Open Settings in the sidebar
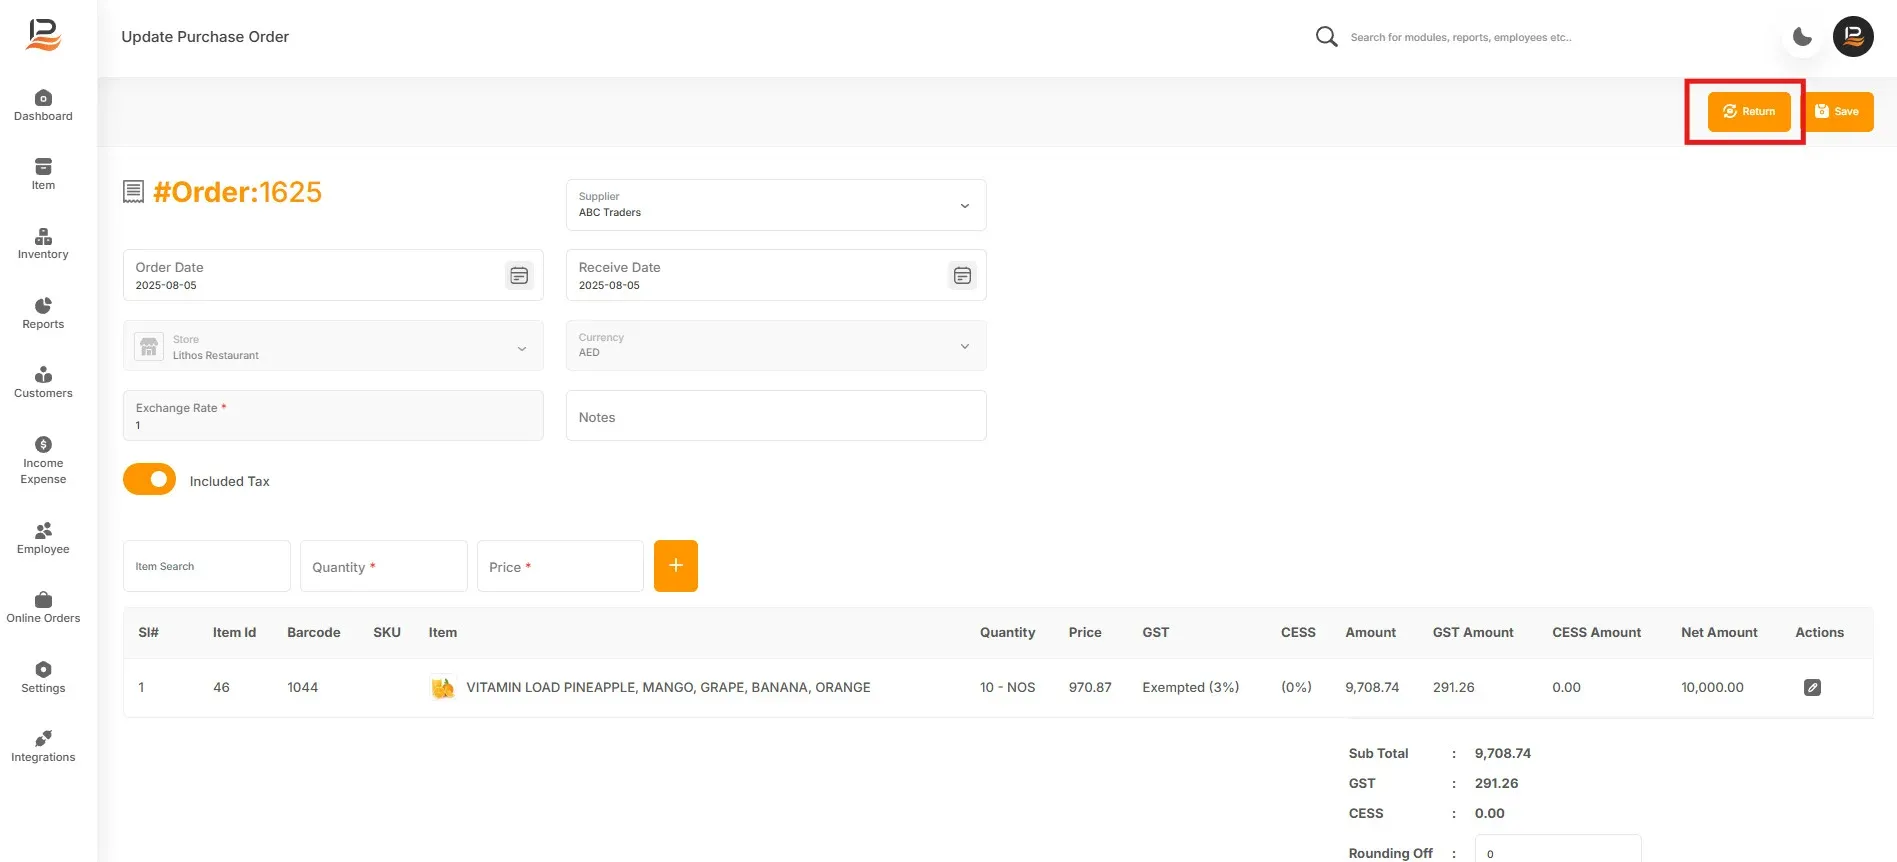Image resolution: width=1897 pixels, height=862 pixels. click(x=43, y=677)
